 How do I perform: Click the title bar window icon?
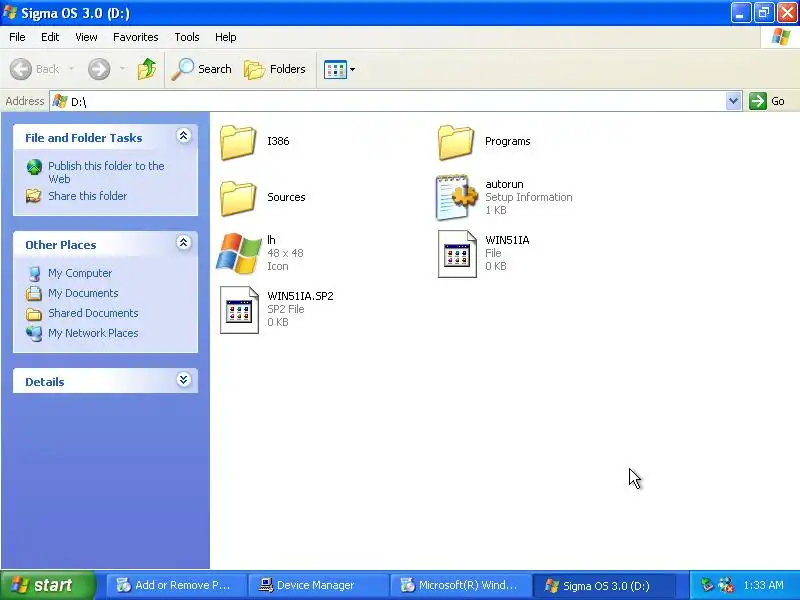pyautogui.click(x=10, y=13)
